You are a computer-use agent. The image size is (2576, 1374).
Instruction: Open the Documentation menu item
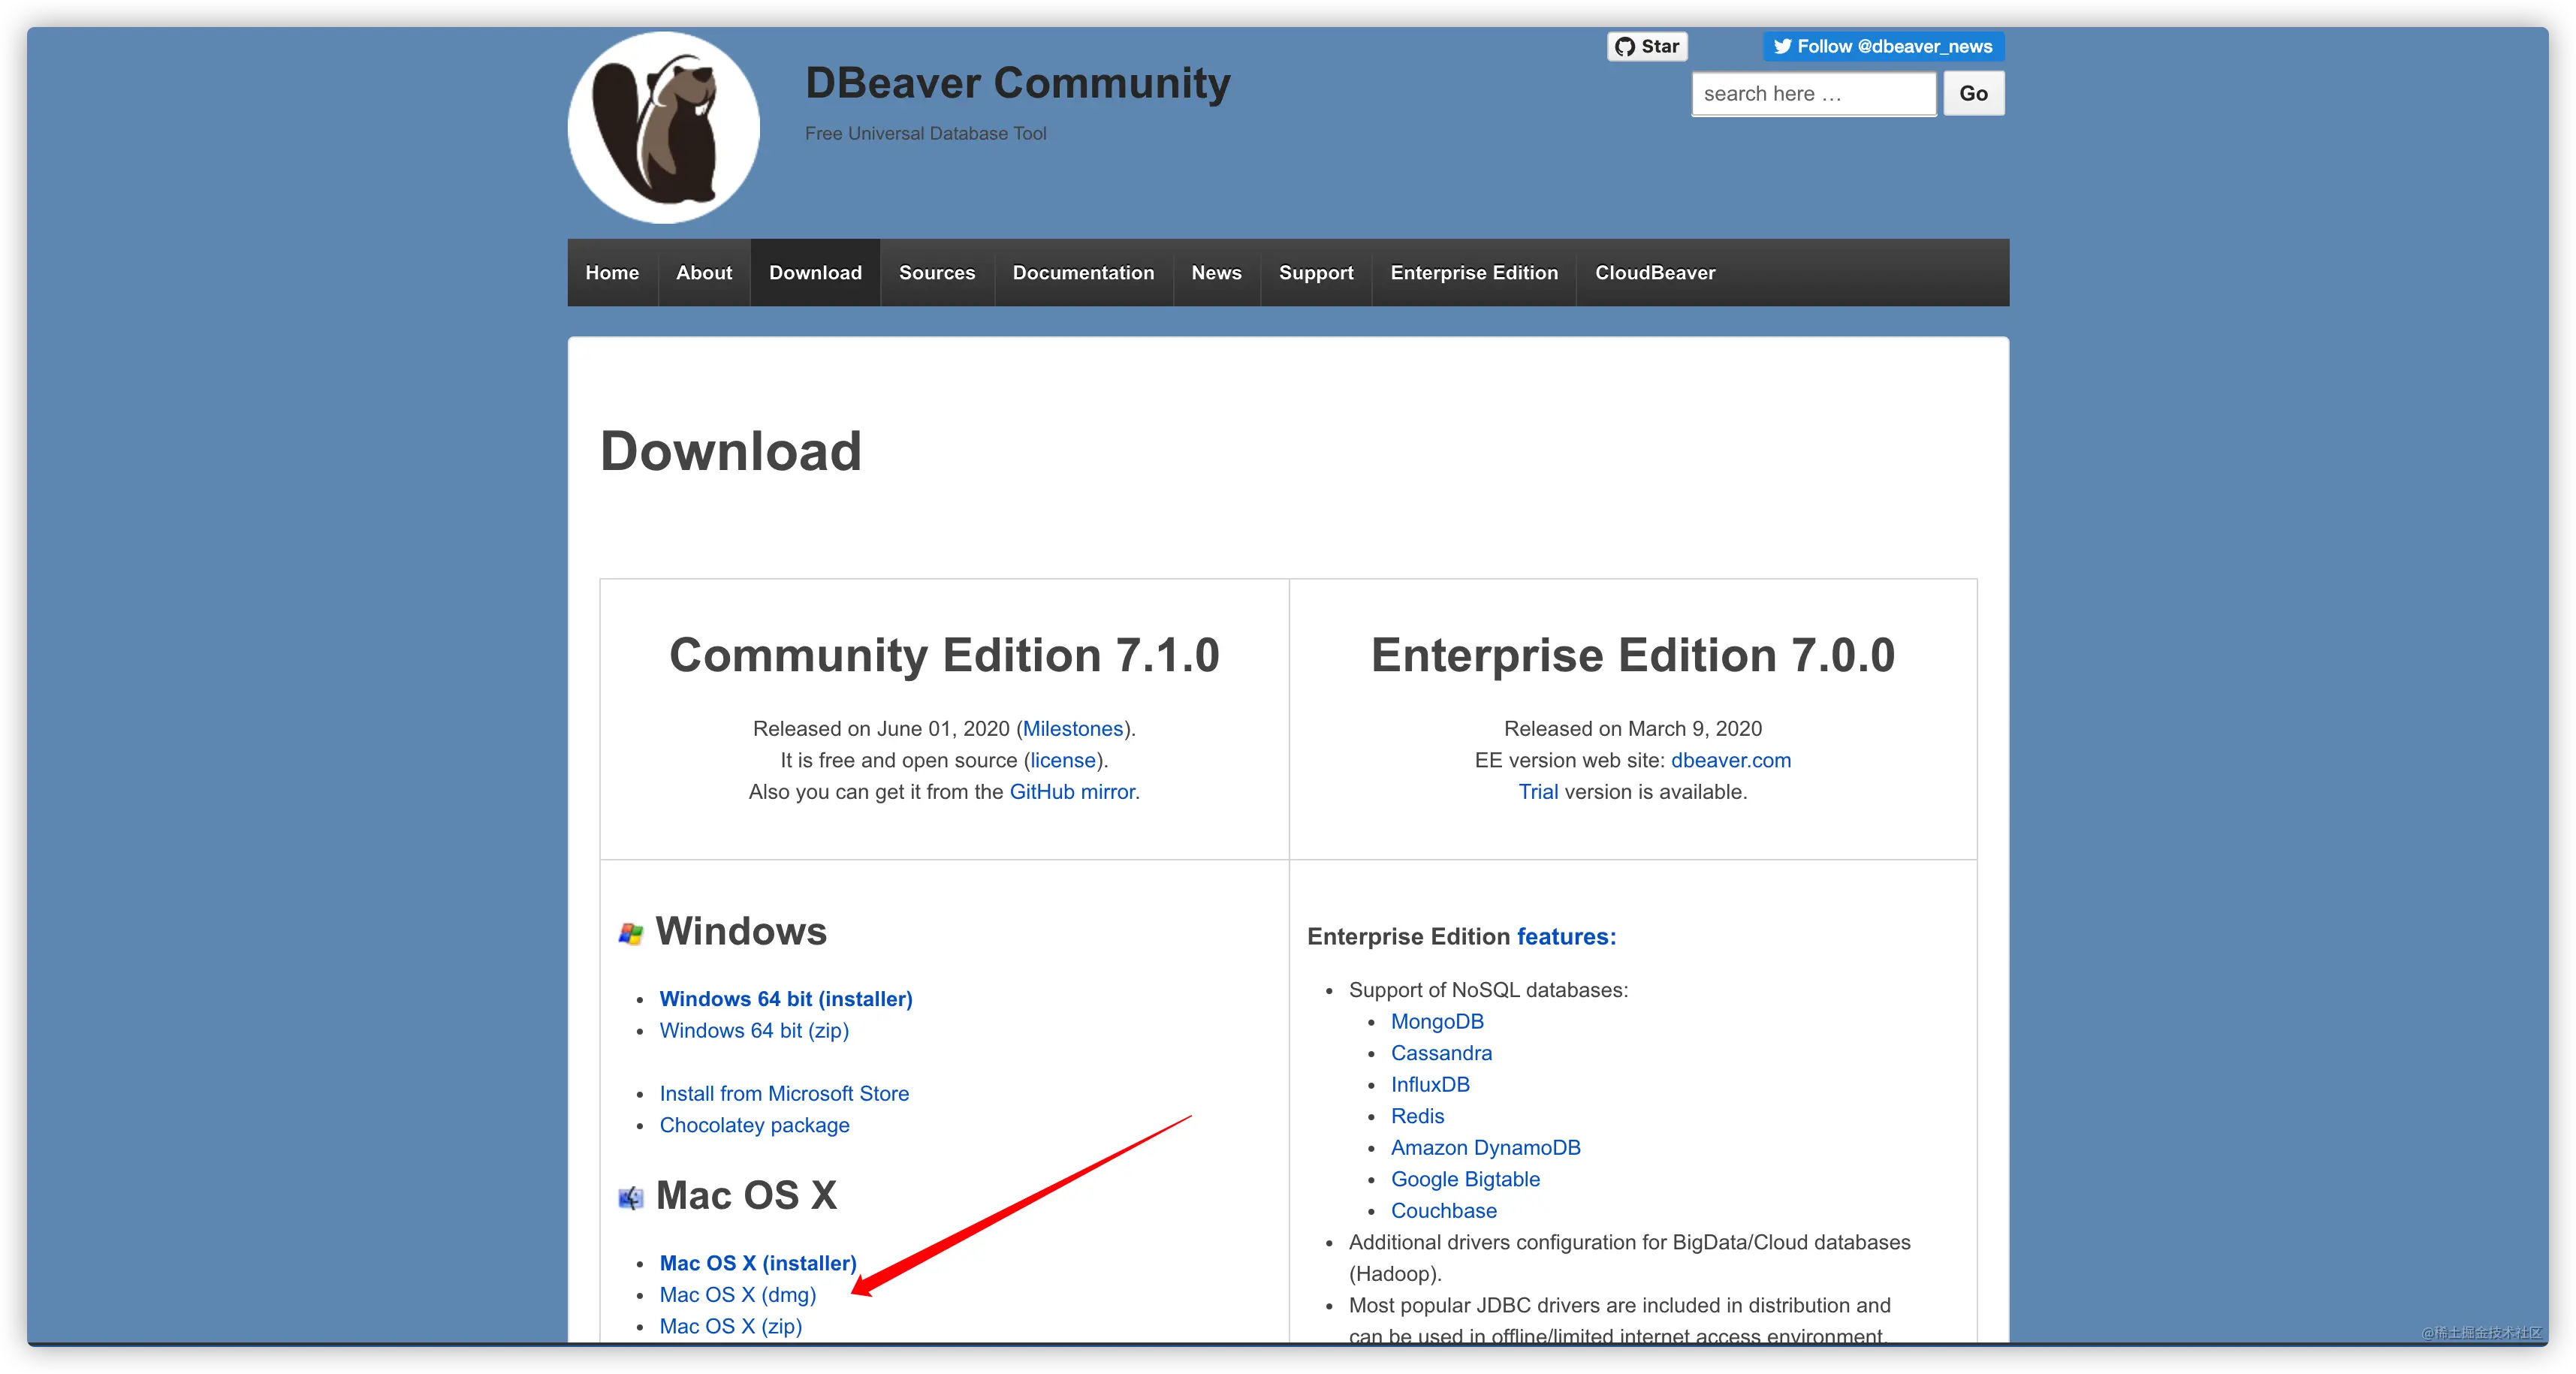coord(1083,272)
